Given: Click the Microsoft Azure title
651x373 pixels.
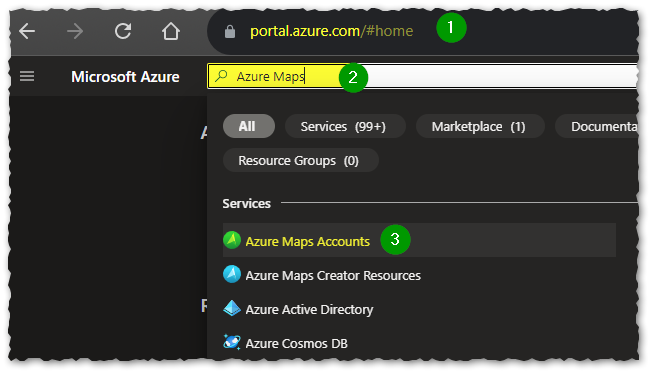Looking at the screenshot, I should [x=125, y=77].
